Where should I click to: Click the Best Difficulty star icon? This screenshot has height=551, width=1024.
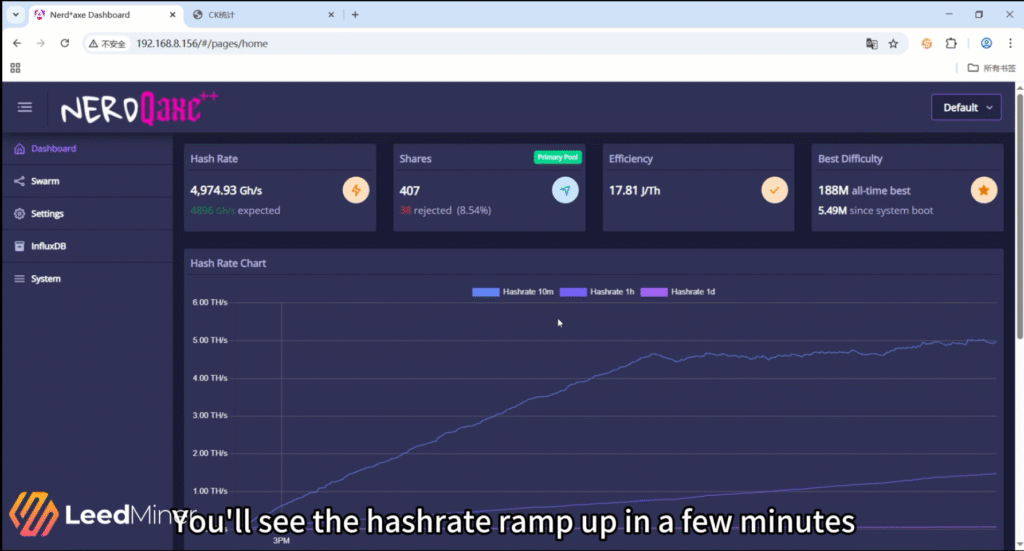983,190
